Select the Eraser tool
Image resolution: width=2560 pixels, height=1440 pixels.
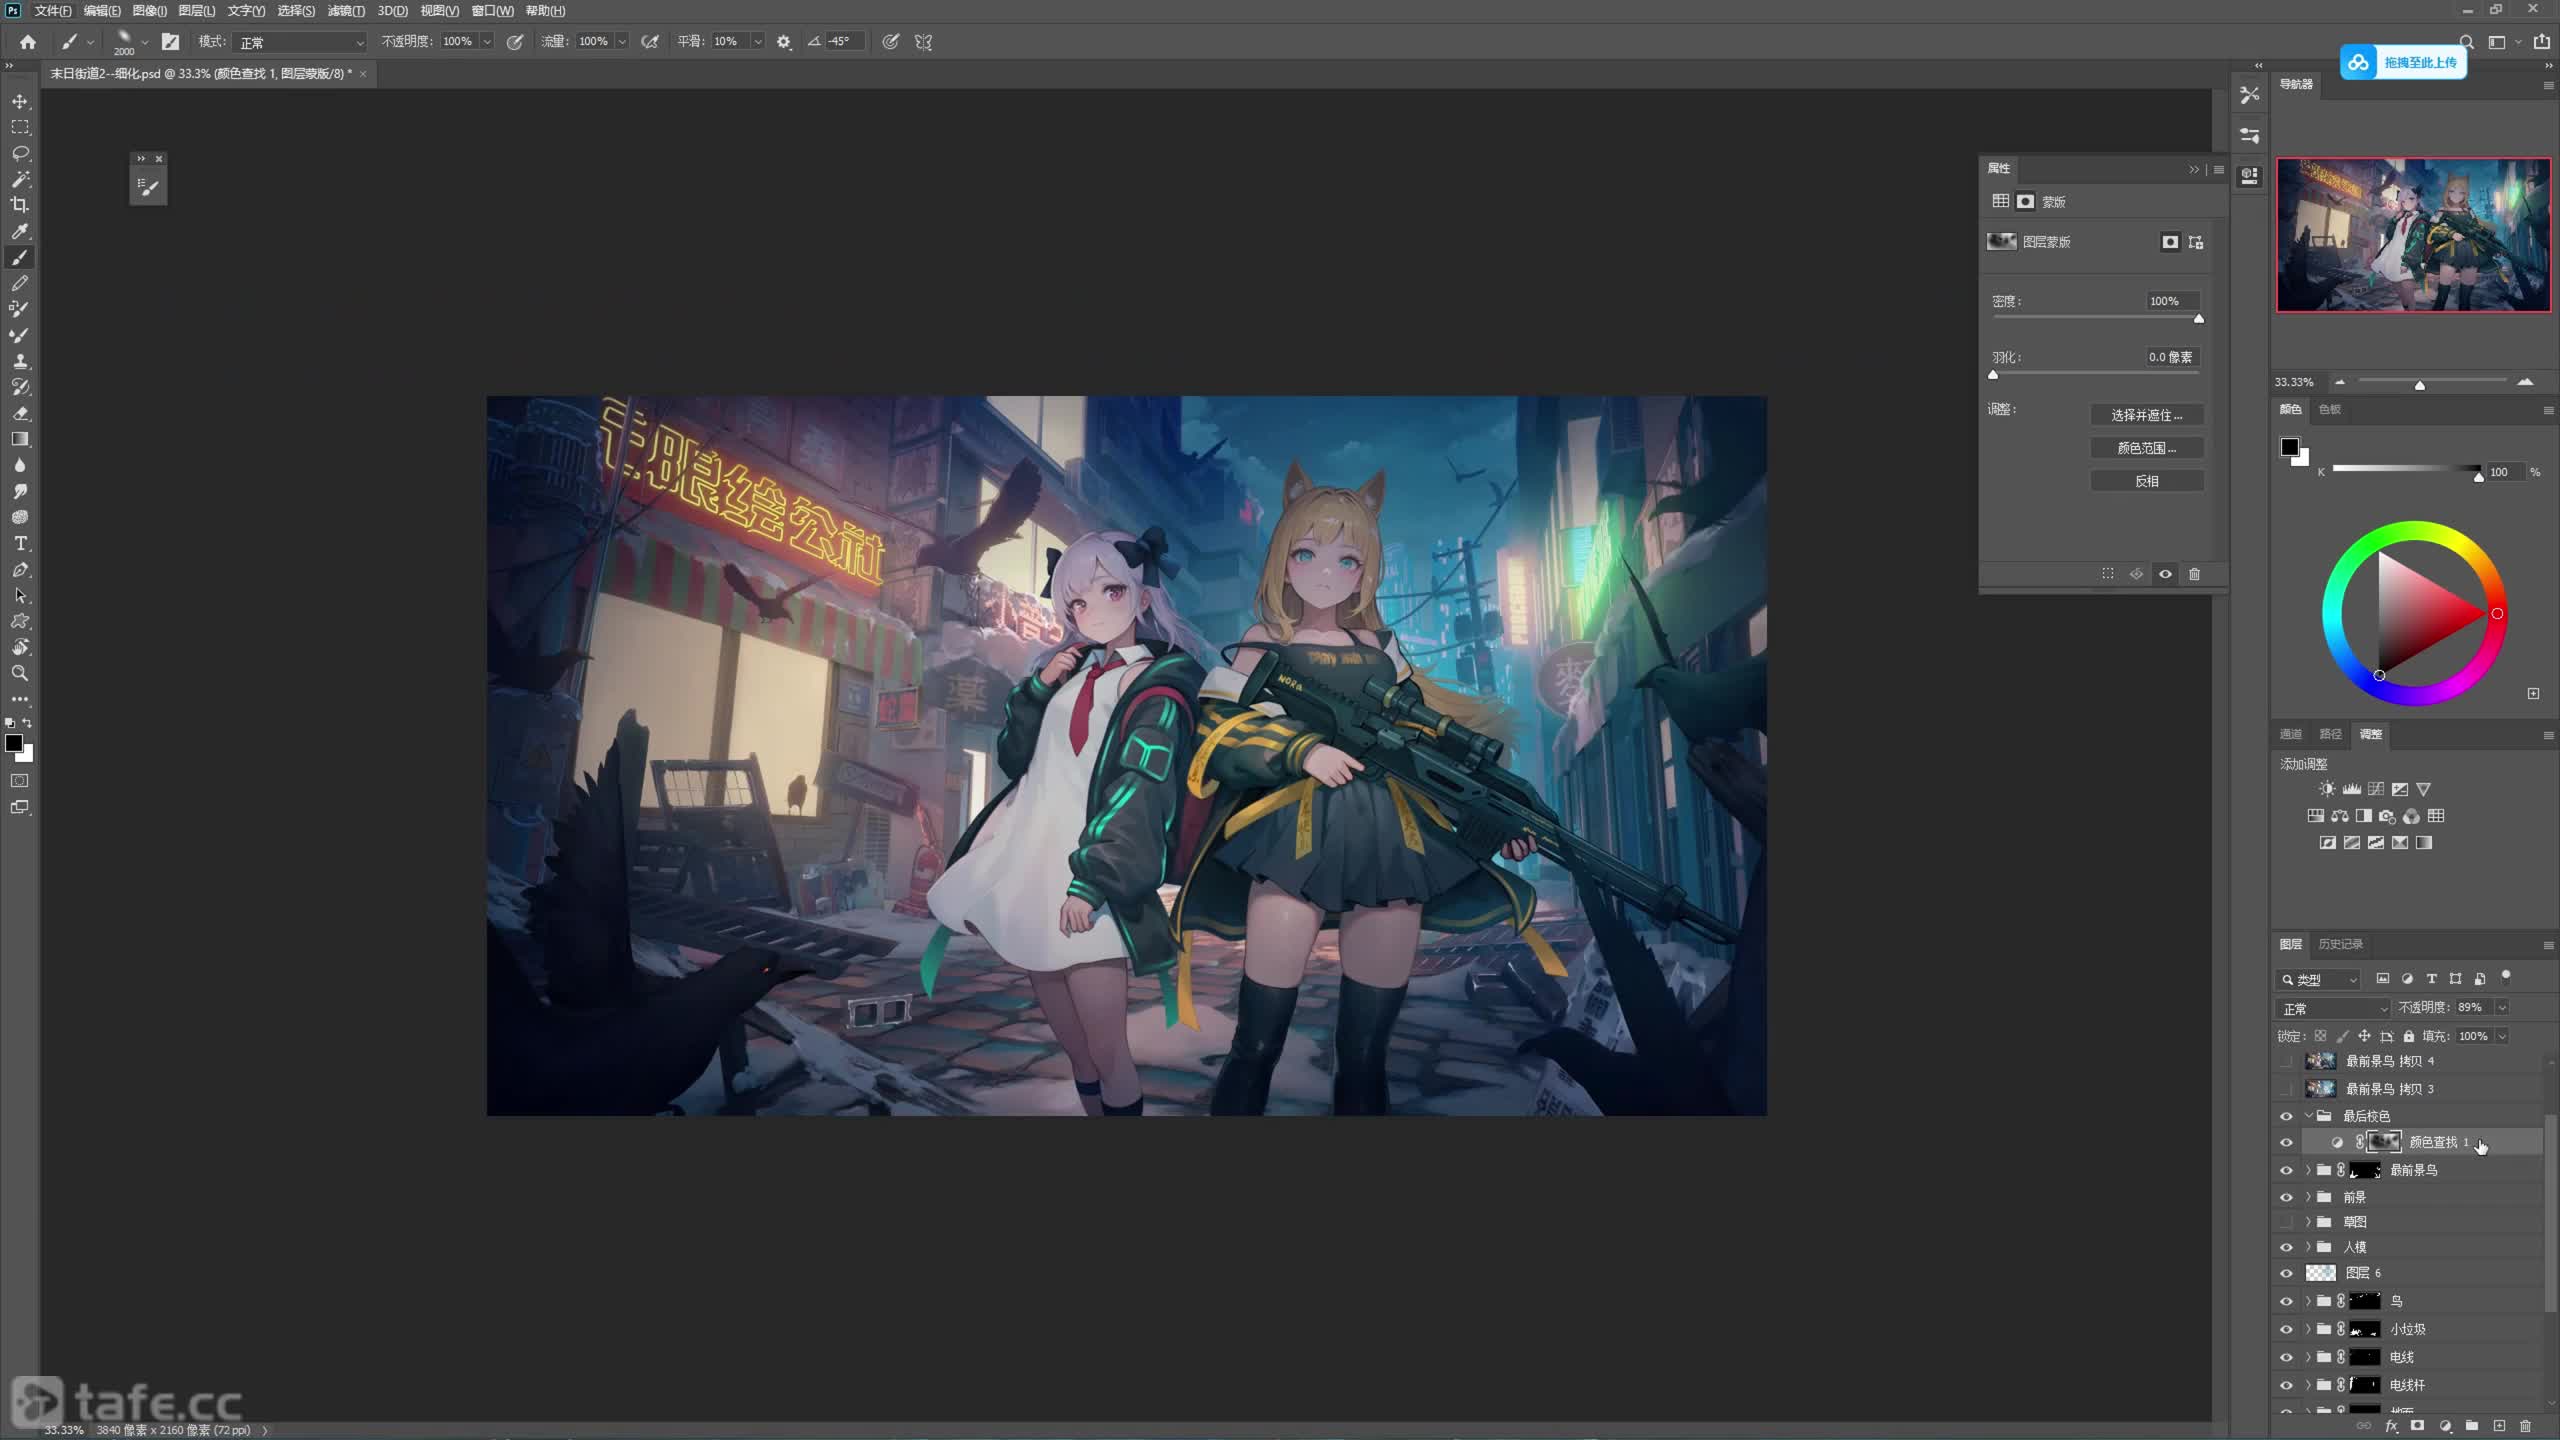(20, 413)
